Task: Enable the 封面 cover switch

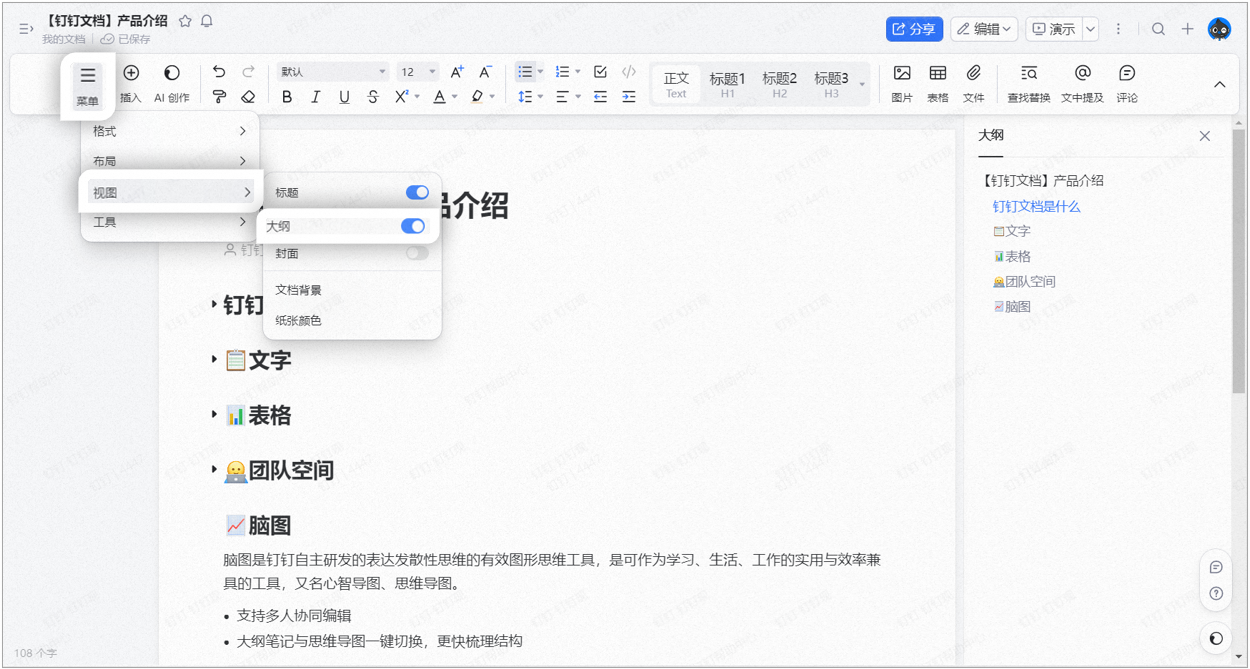Action: (417, 253)
